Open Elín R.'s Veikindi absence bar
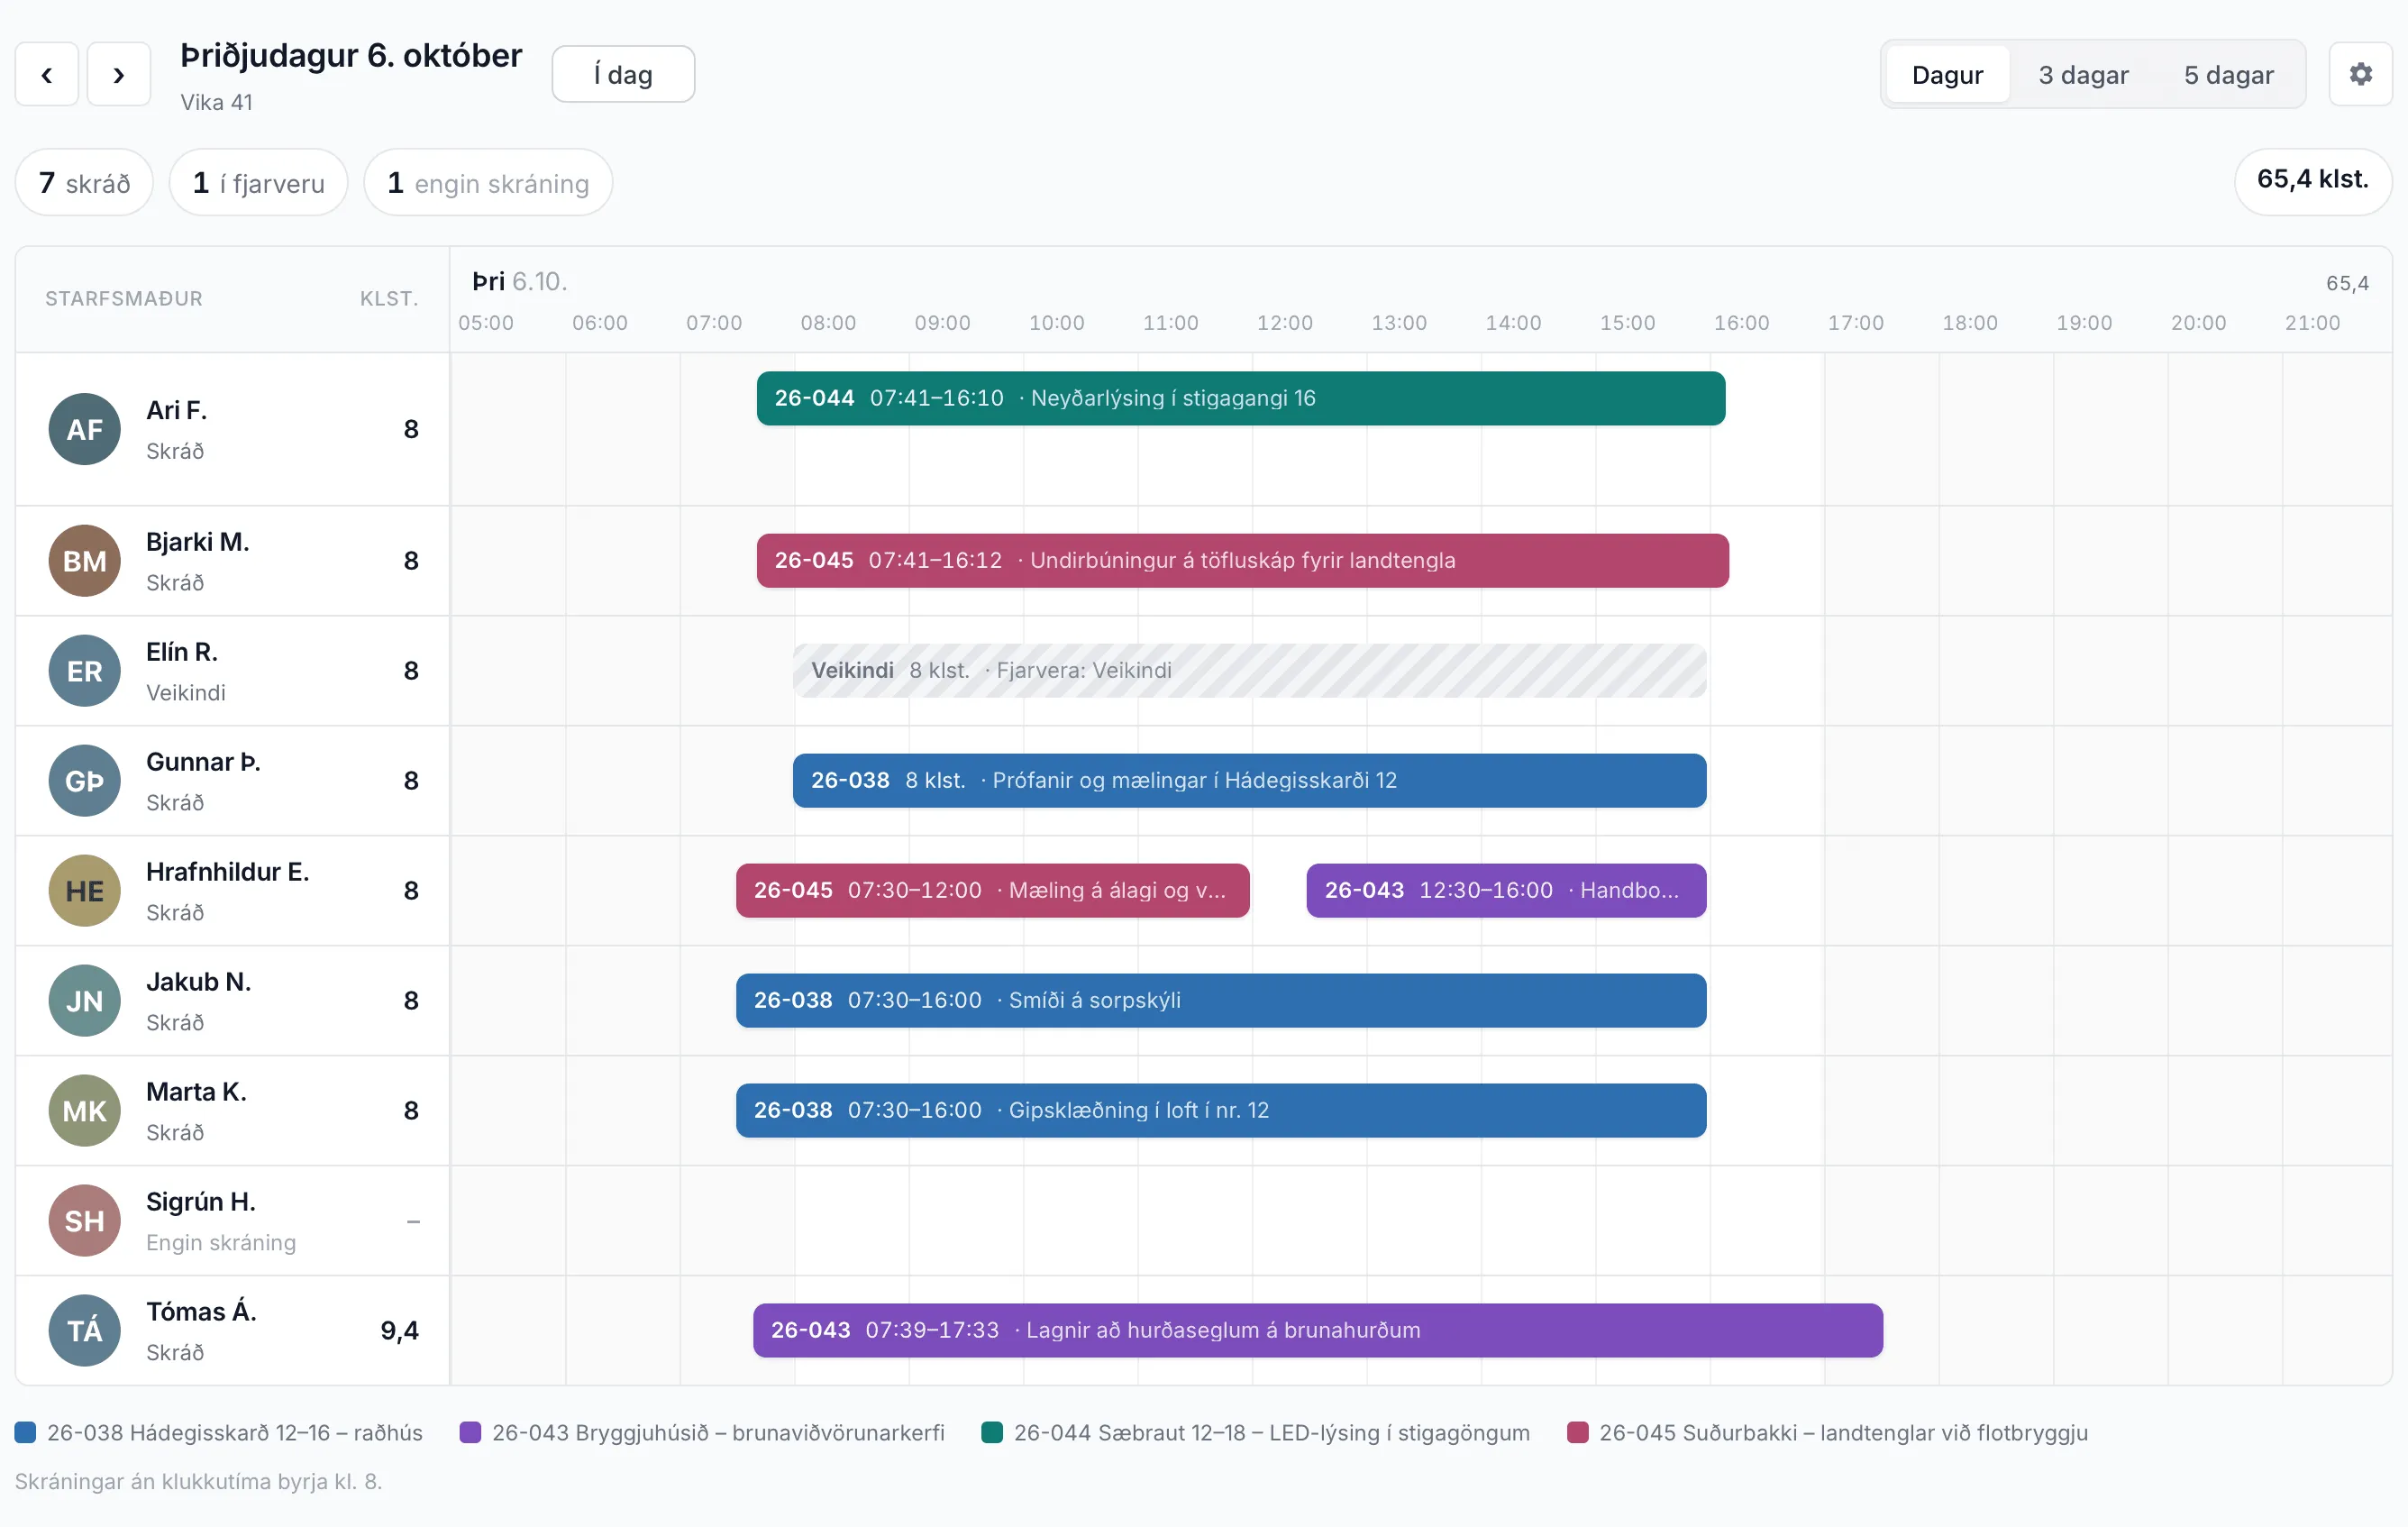This screenshot has height=1527, width=2408. 1249,671
